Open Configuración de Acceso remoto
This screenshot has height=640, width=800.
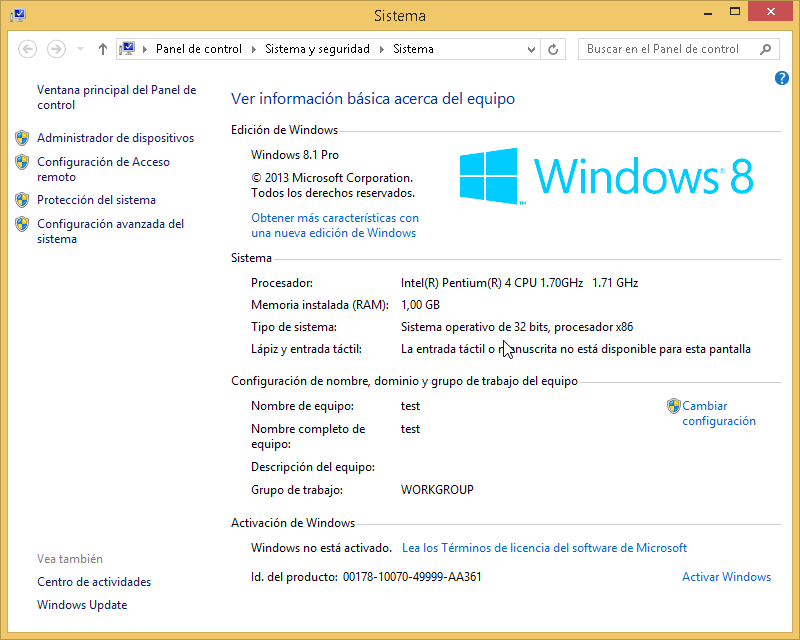tap(103, 169)
